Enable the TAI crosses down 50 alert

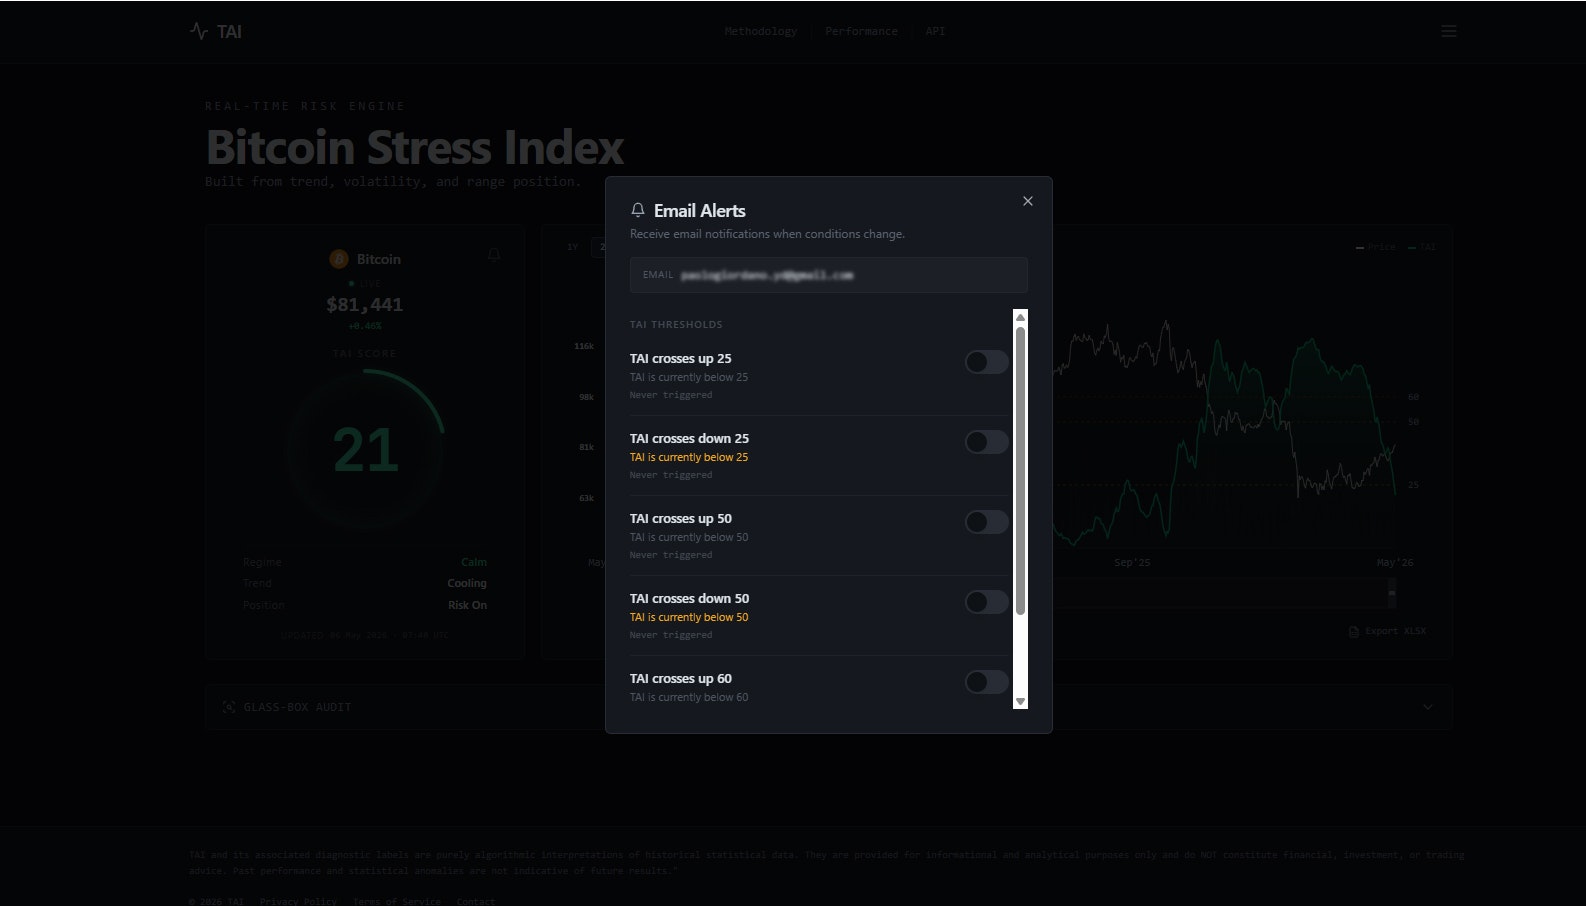coord(986,602)
